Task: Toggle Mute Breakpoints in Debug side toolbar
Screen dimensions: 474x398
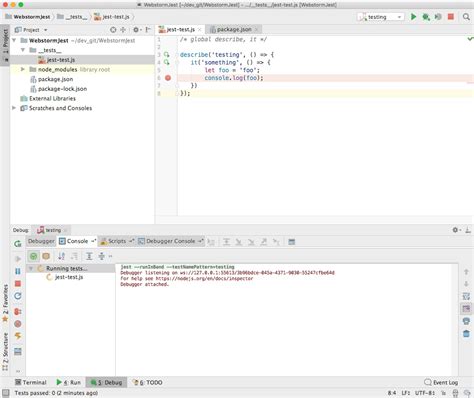Action: [x=18, y=324]
